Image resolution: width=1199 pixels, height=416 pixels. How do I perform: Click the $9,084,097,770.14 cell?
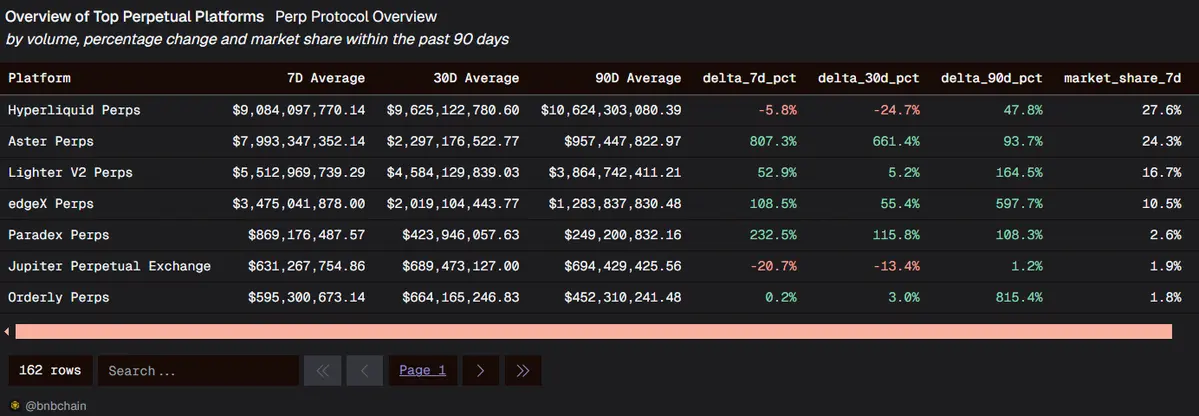point(299,110)
